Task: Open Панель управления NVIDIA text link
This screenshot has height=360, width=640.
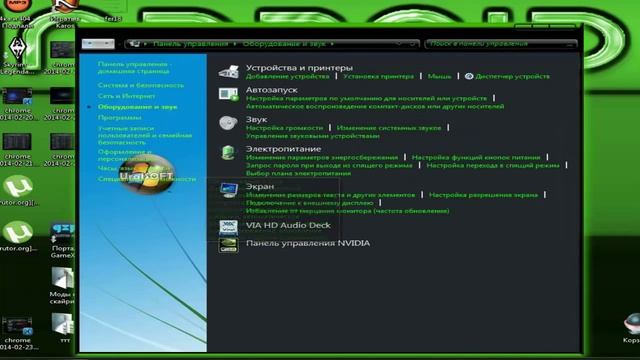Action: pyautogui.click(x=308, y=243)
